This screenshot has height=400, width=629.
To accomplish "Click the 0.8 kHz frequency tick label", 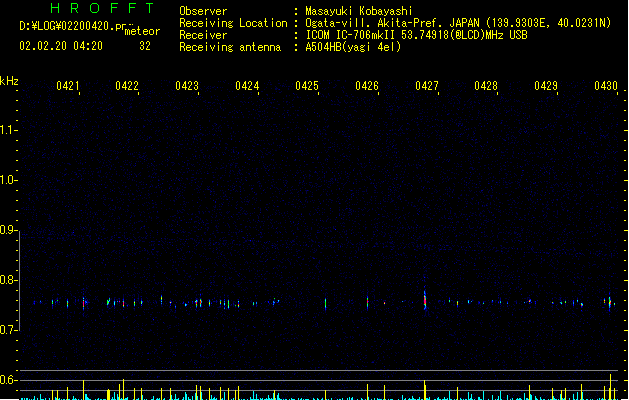I will click(8, 280).
